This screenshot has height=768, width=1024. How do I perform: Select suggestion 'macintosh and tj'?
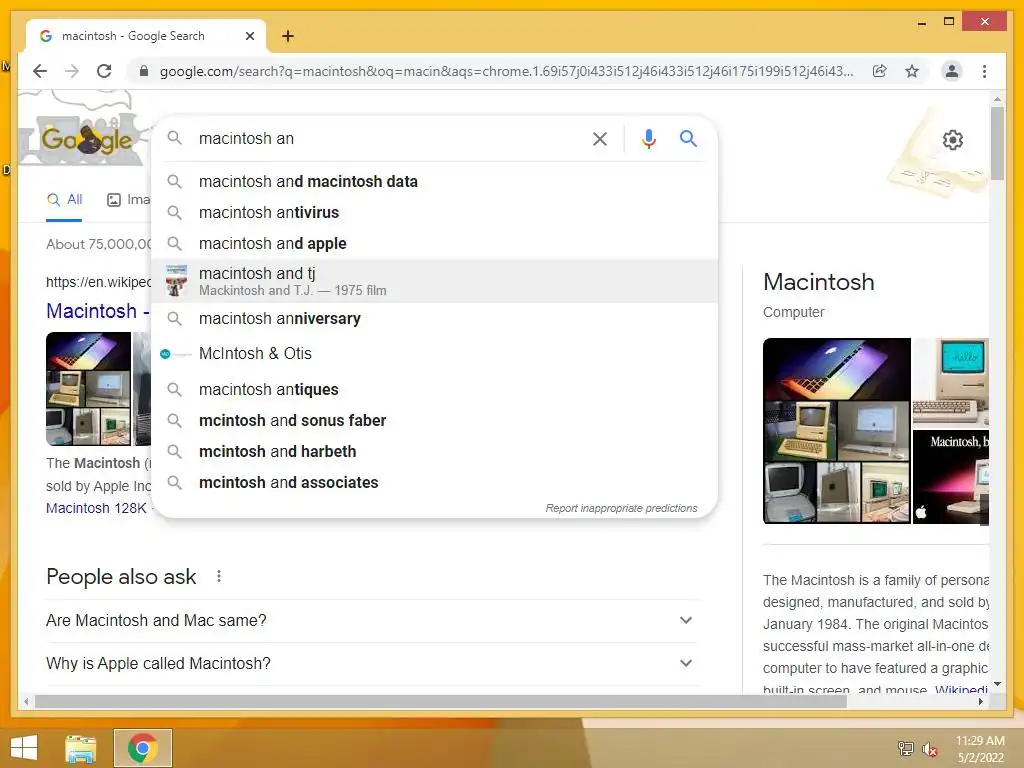[434, 281]
